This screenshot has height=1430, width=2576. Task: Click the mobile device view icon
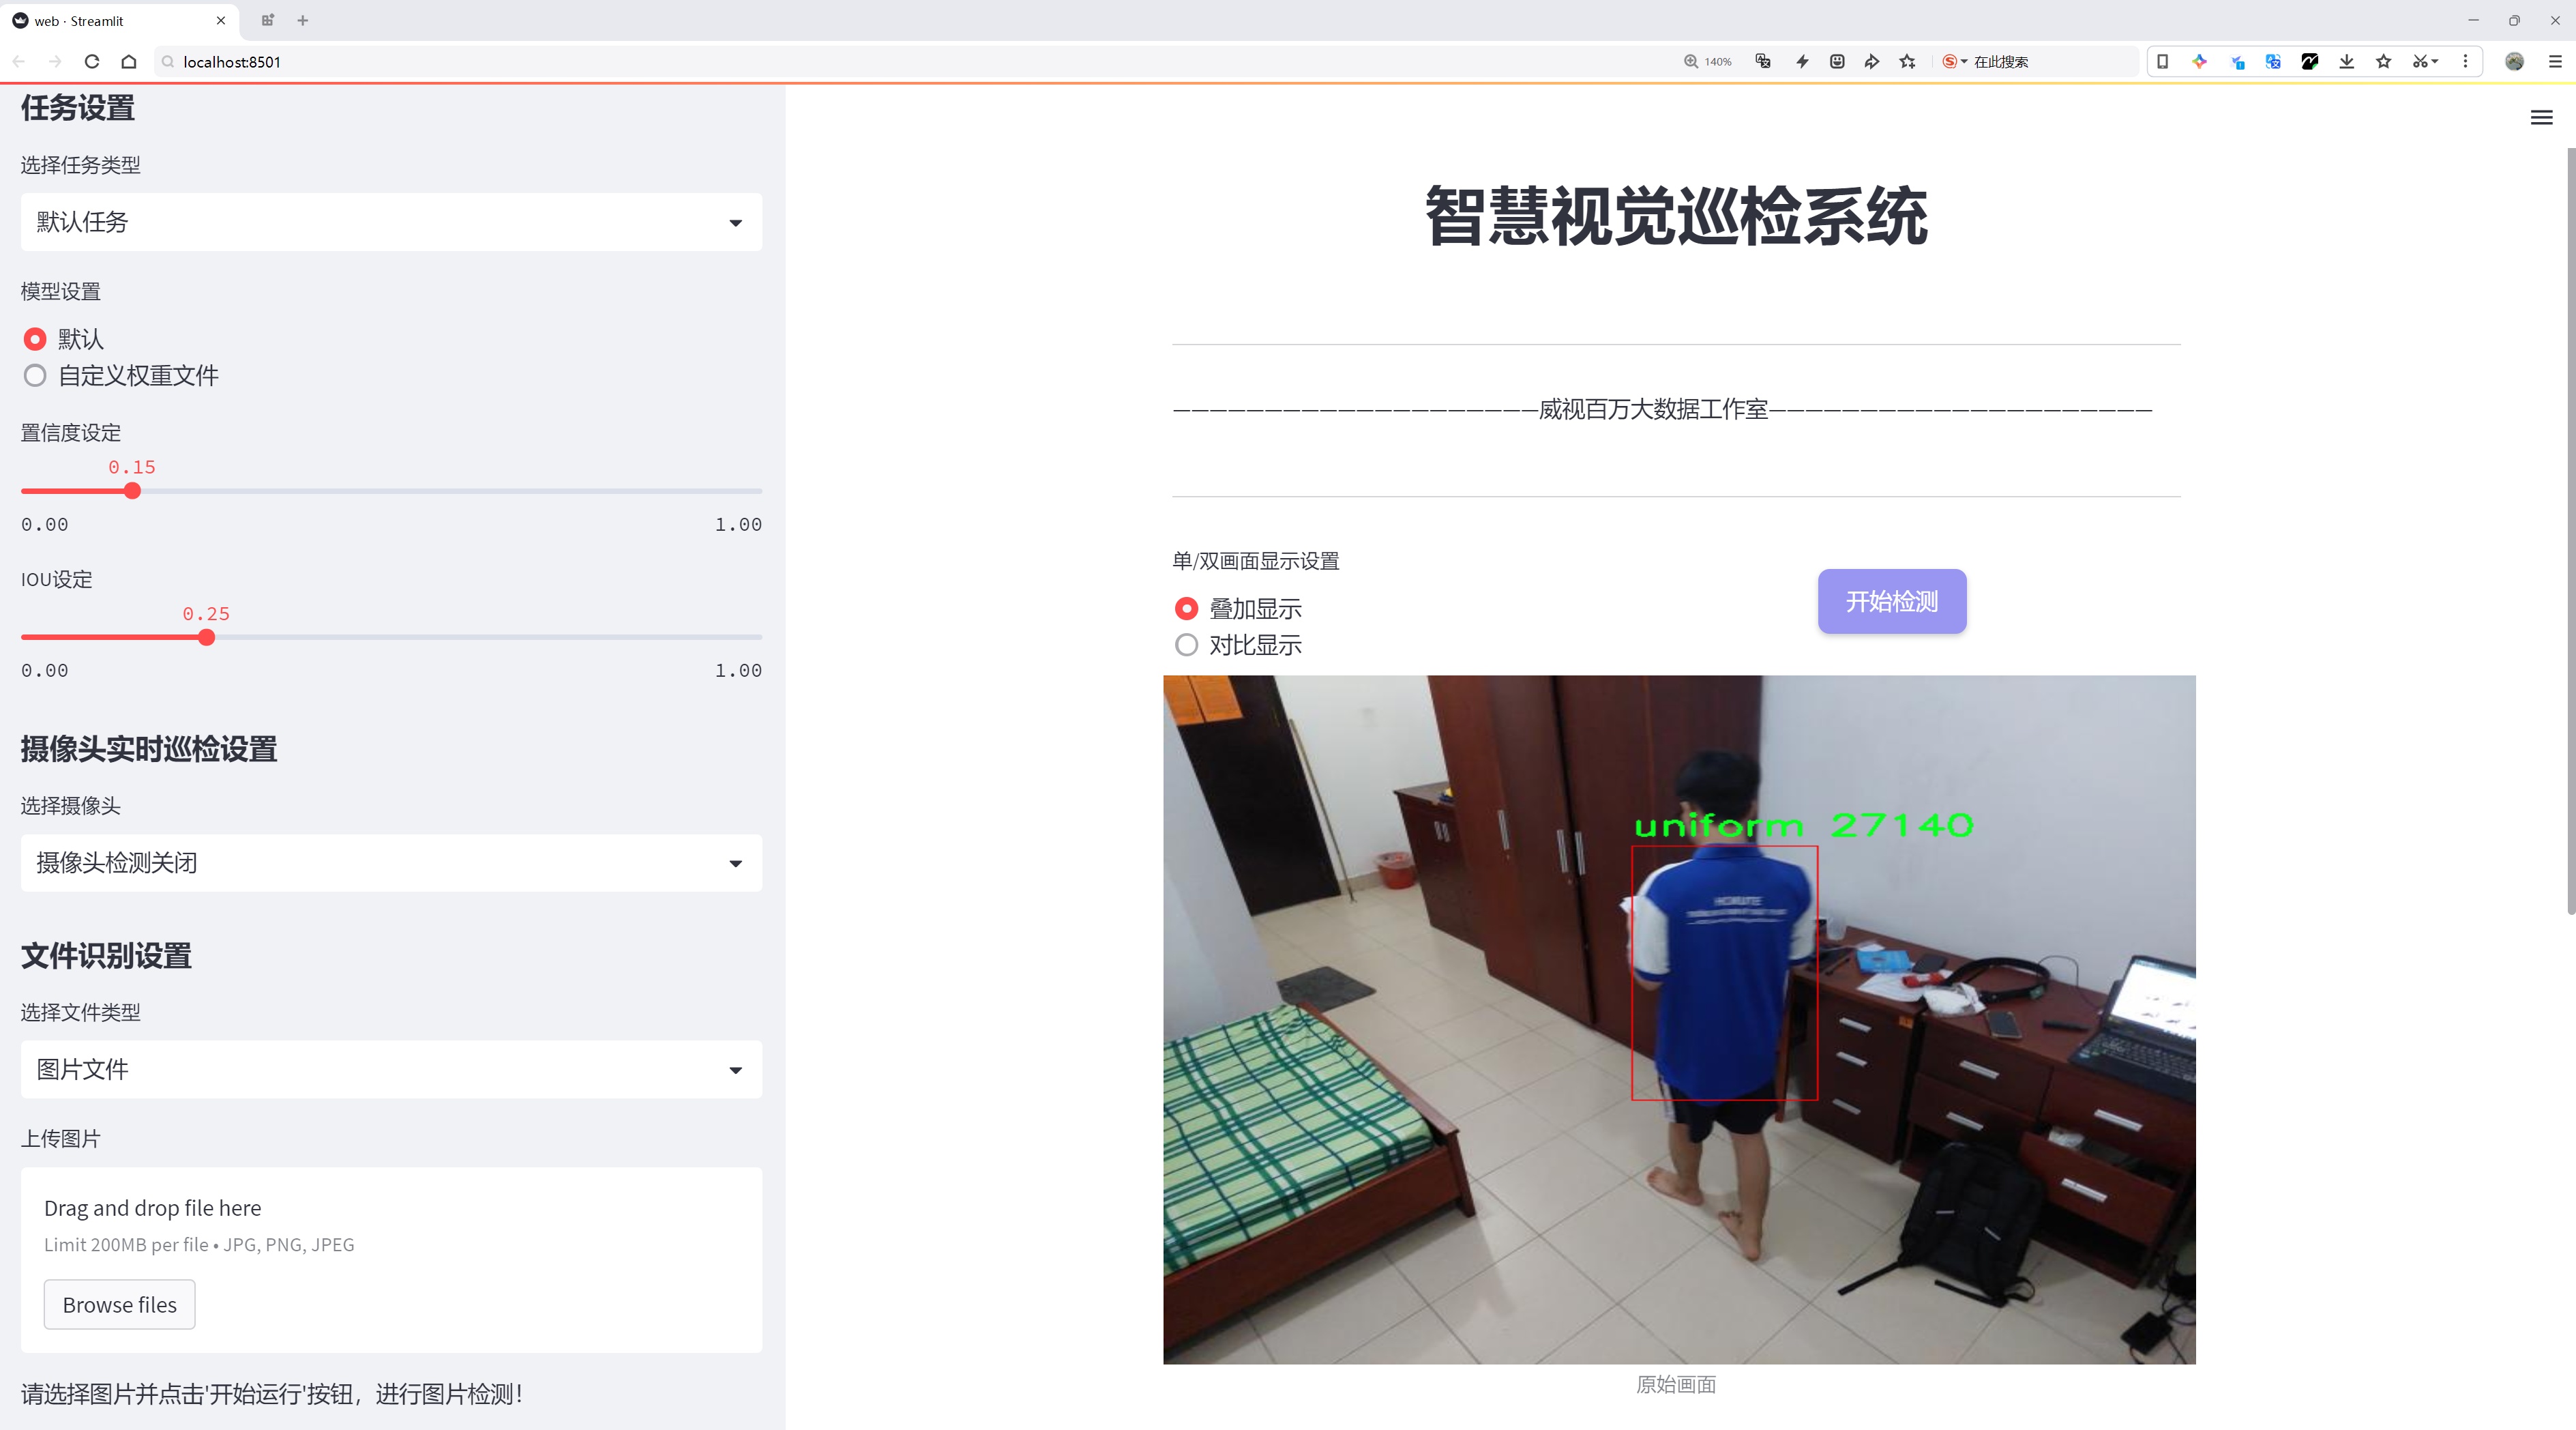click(2162, 62)
